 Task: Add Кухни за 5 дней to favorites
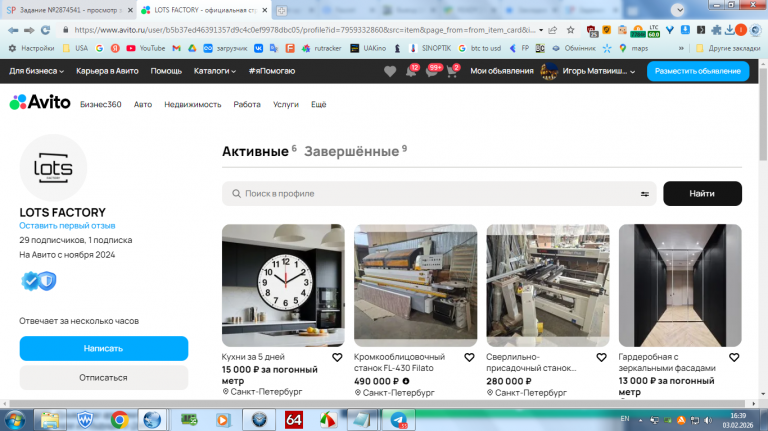(337, 358)
